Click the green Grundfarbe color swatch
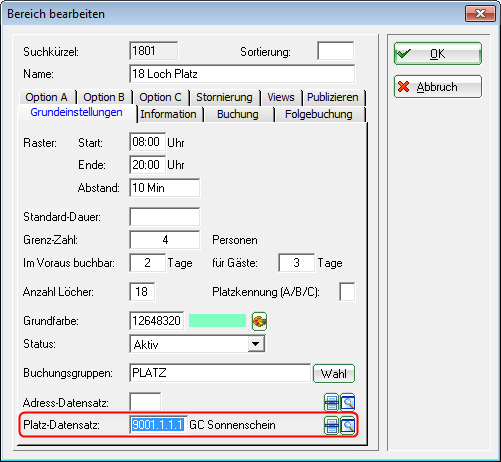501x462 pixels. [217, 321]
